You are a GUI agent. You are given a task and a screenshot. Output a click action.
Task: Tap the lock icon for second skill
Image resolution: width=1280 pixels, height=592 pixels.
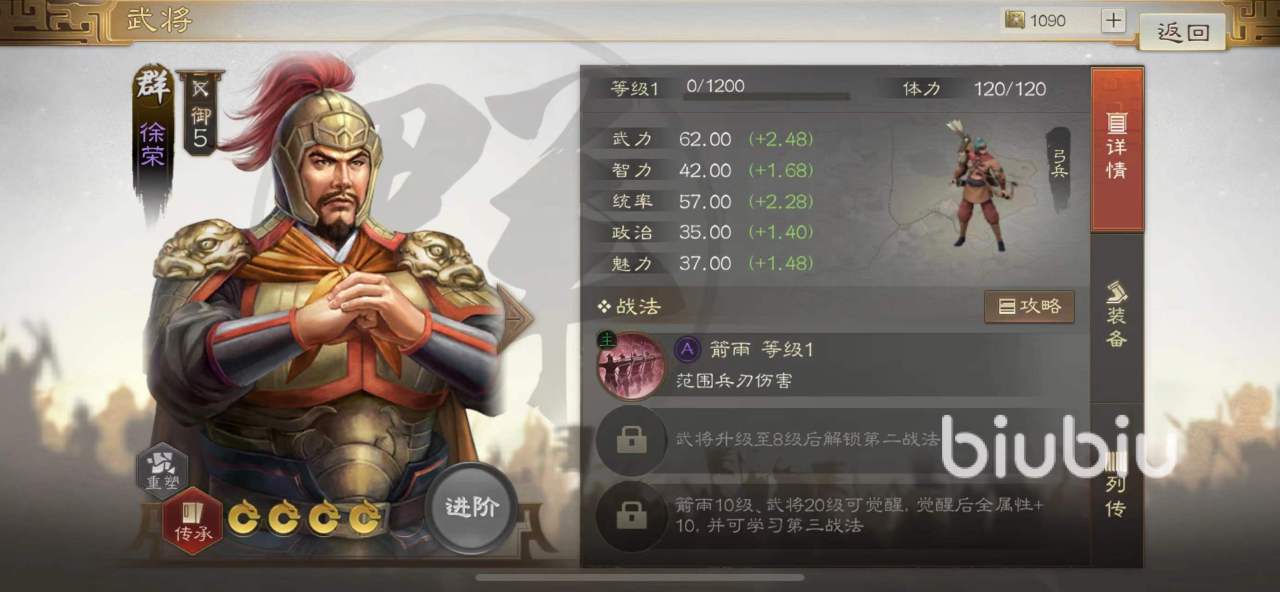(x=631, y=439)
